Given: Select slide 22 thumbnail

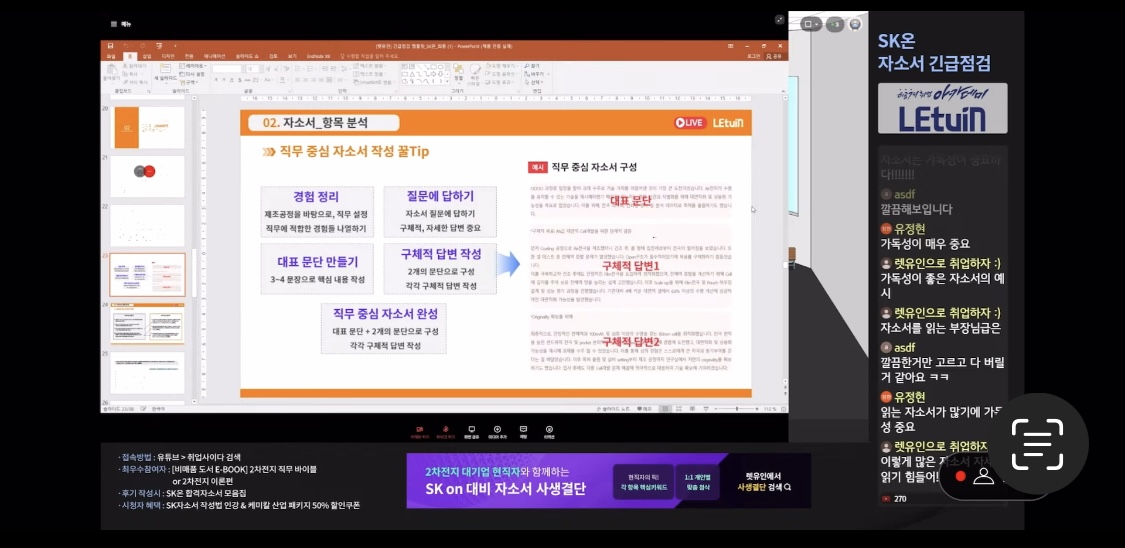Looking at the screenshot, I should point(149,225).
